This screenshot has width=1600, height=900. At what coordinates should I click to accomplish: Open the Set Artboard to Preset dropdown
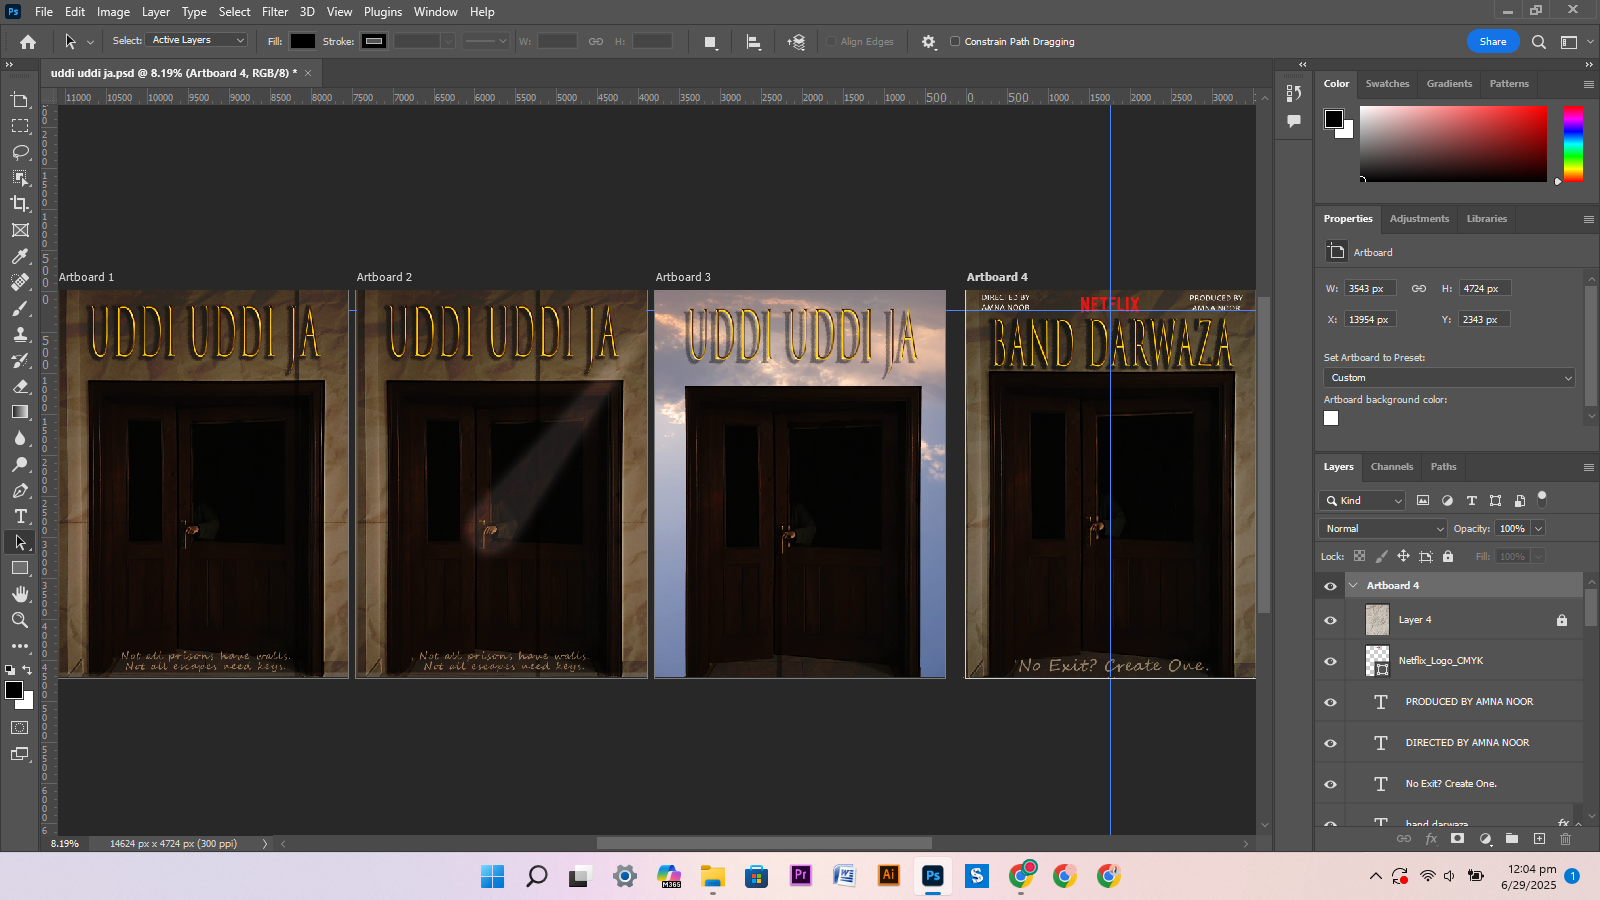coord(1448,377)
